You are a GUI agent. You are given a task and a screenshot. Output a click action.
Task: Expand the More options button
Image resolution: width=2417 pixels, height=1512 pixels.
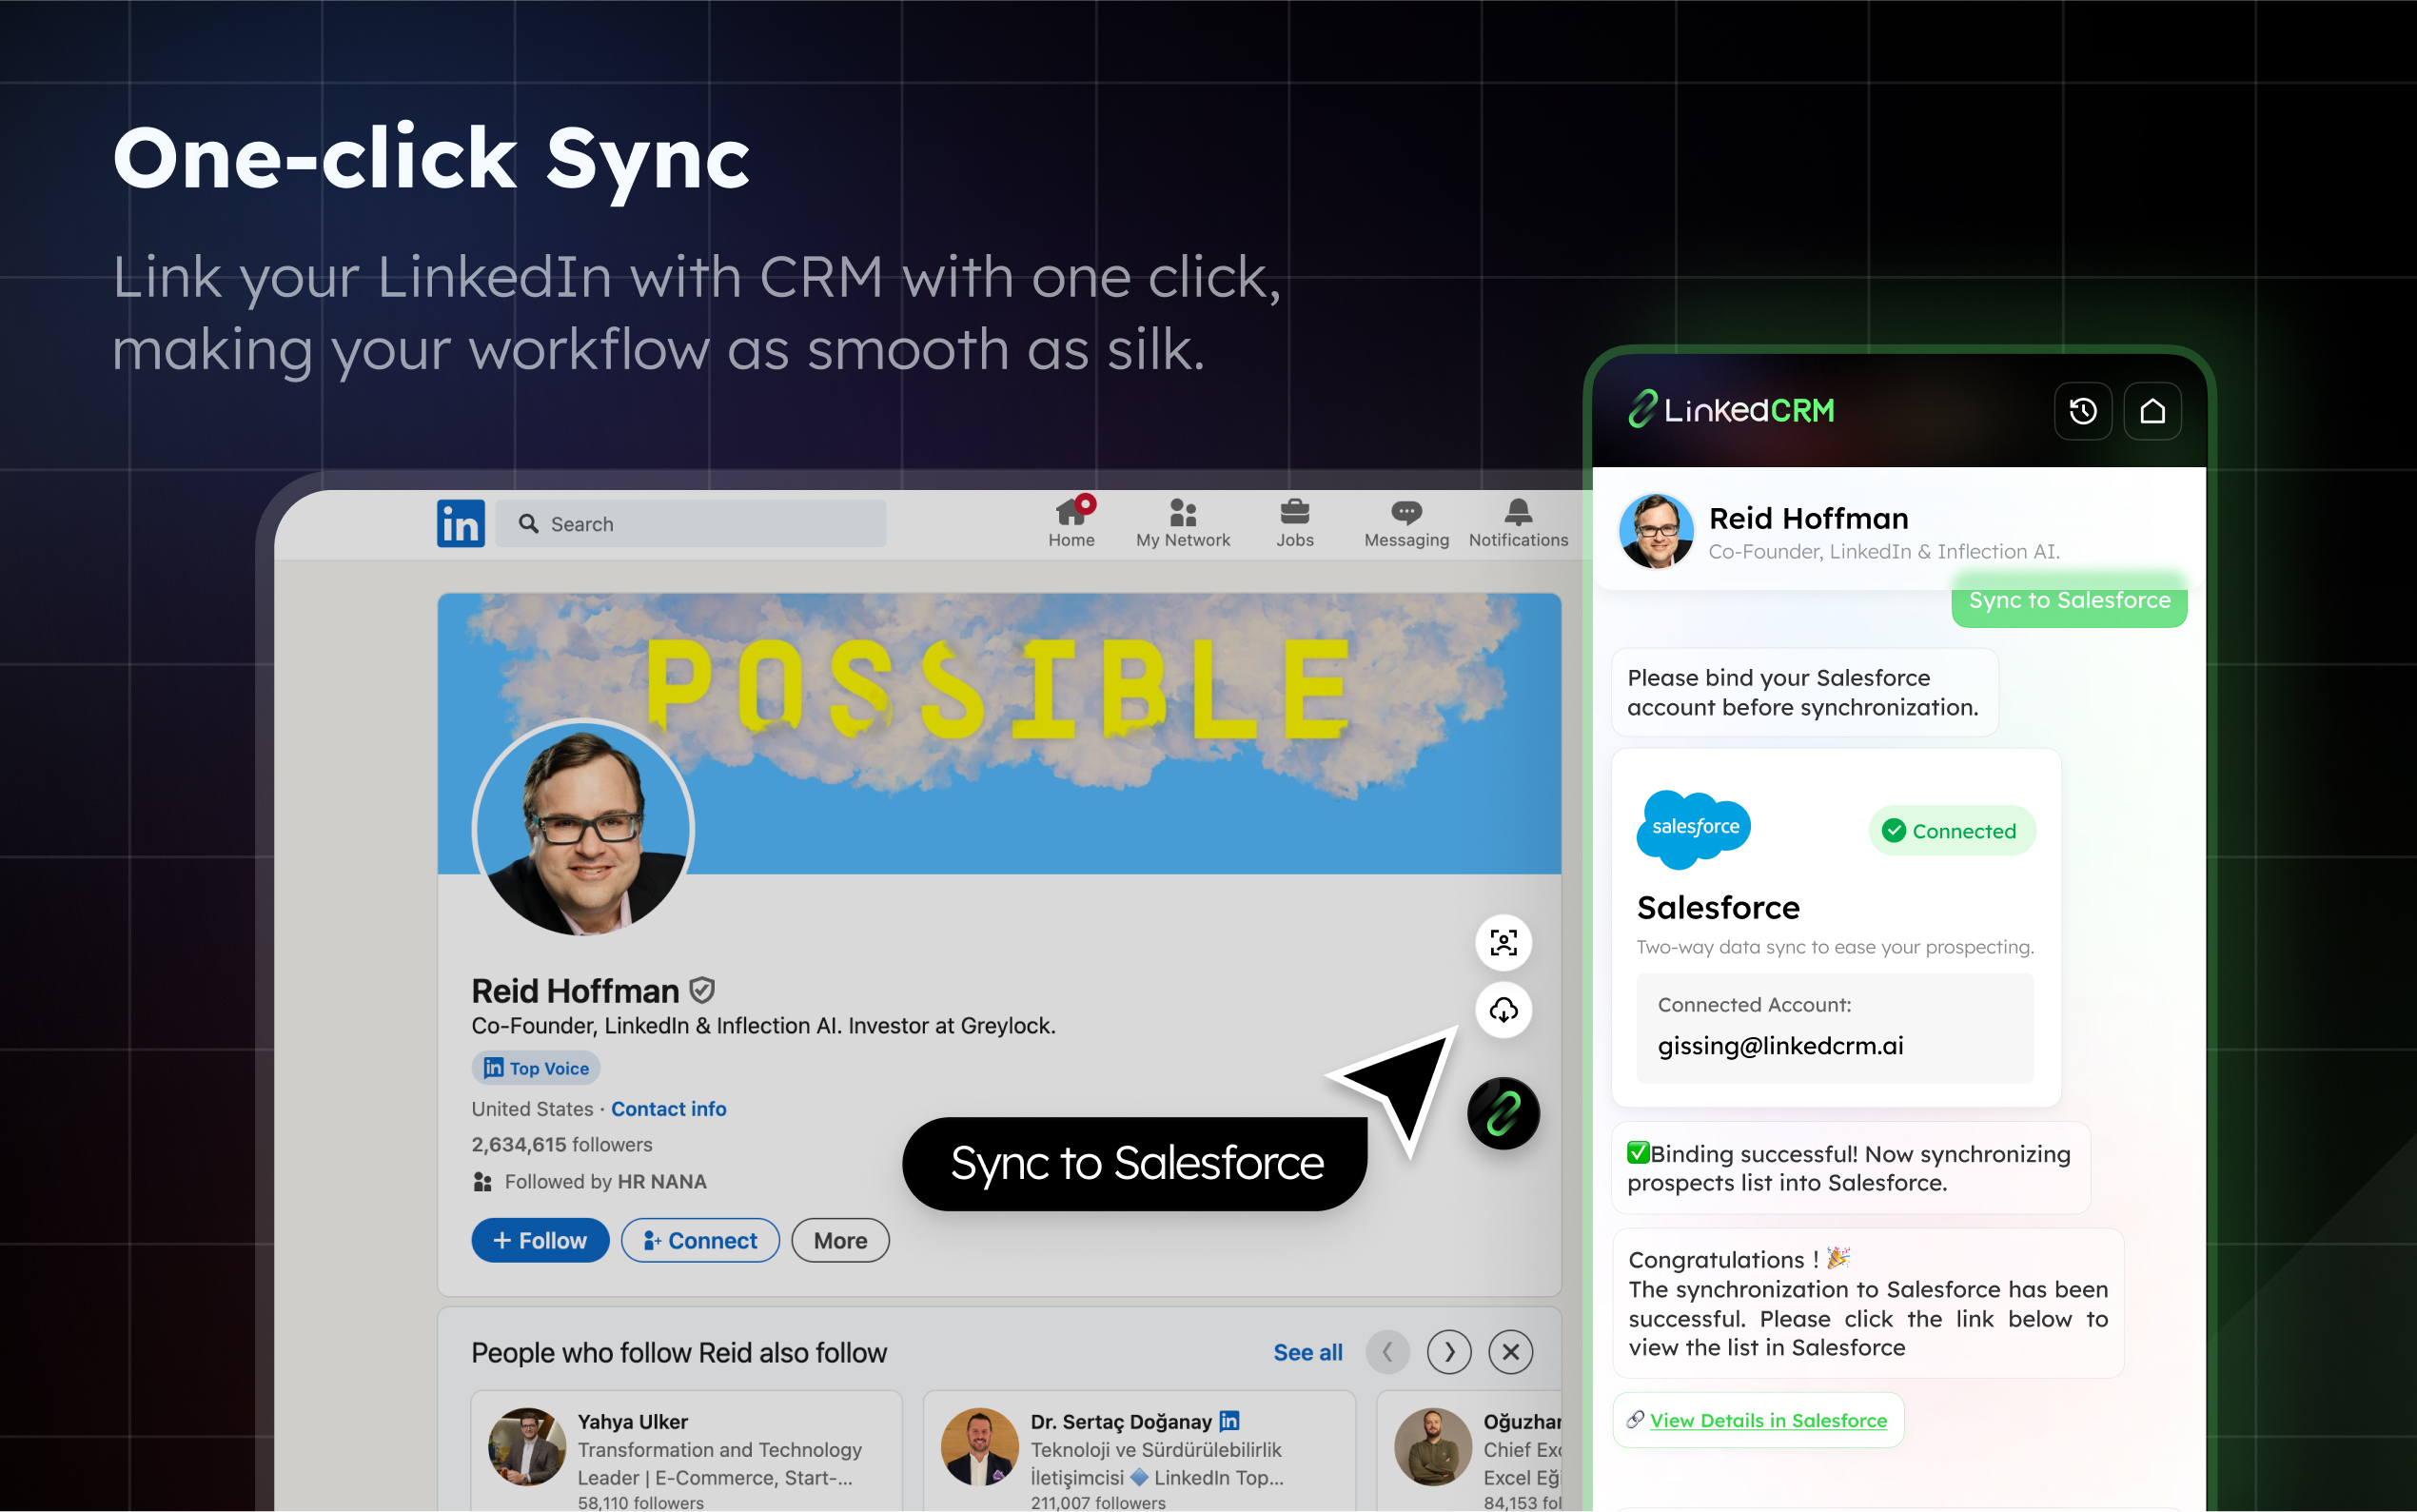pyautogui.click(x=840, y=1240)
